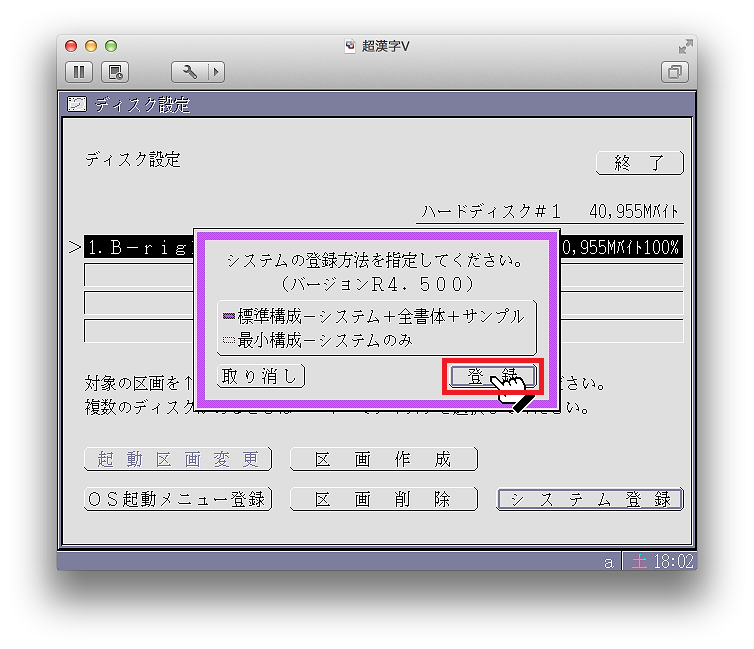Image resolution: width=754 pixels, height=649 pixels.
Task: Click the 区画作成 button
Action: pos(383,459)
